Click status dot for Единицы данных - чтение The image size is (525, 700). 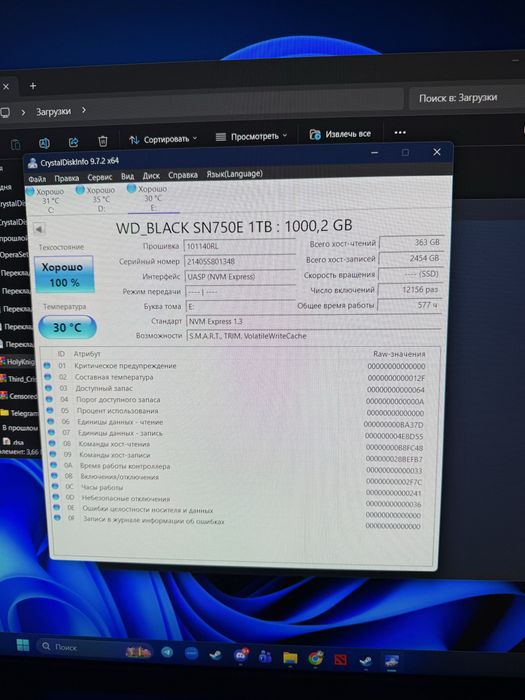pyautogui.click(x=50, y=421)
